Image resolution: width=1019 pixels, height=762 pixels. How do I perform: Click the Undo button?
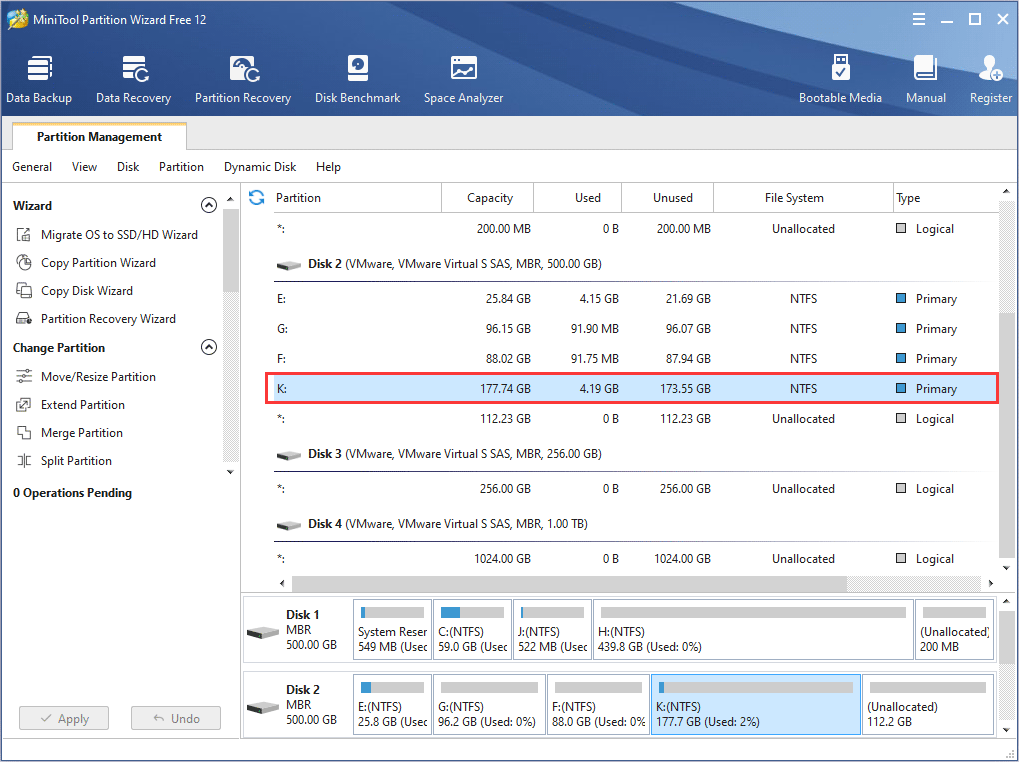point(175,717)
